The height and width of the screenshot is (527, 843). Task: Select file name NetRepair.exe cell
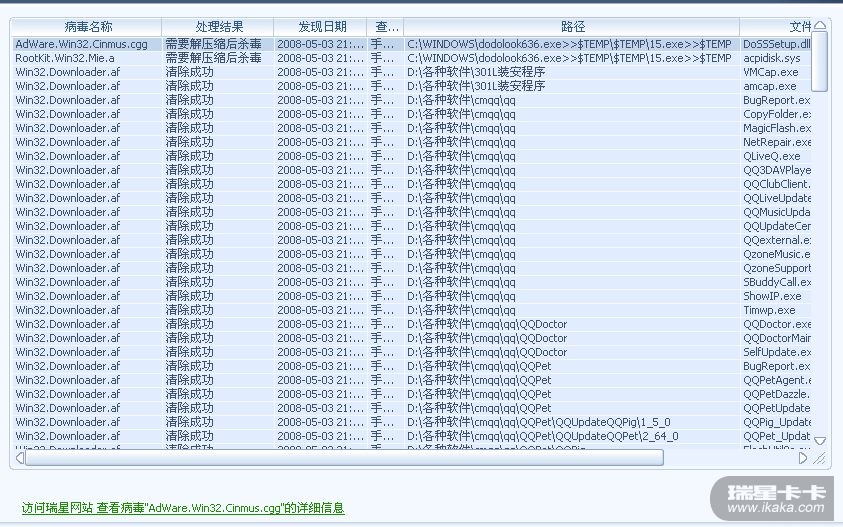[x=776, y=142]
